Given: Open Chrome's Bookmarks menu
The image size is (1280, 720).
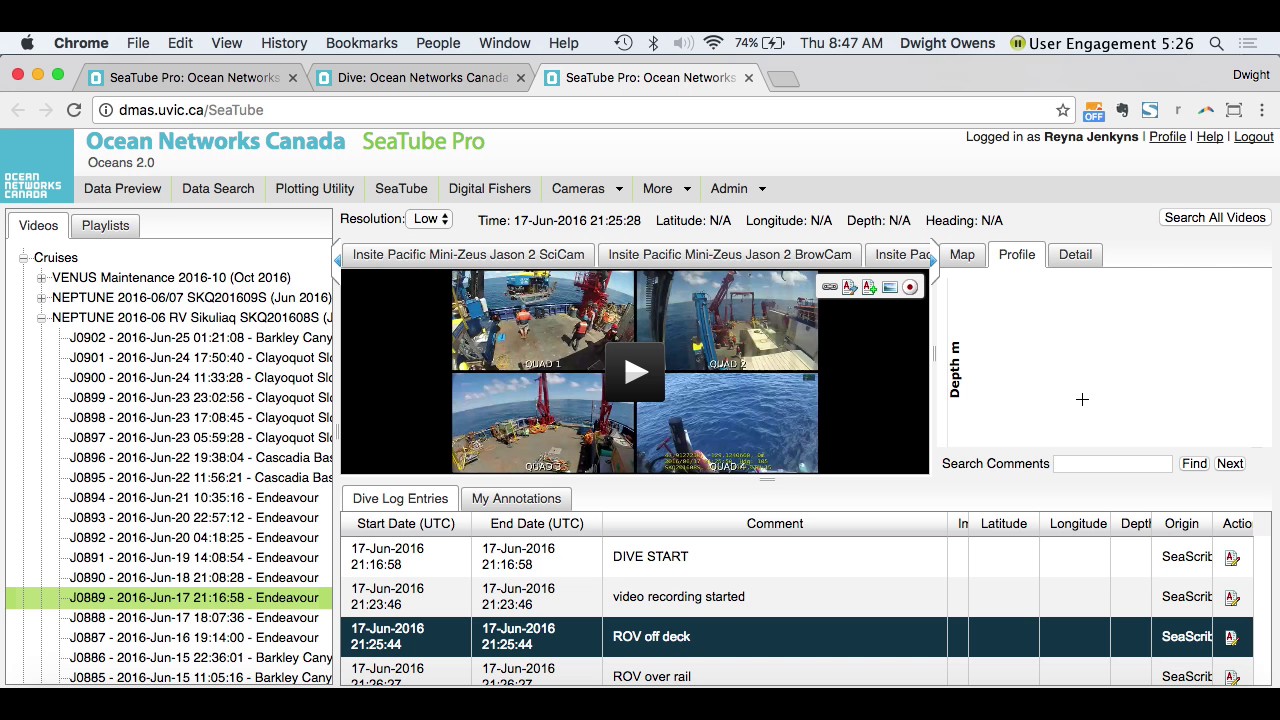Looking at the screenshot, I should tap(361, 43).
